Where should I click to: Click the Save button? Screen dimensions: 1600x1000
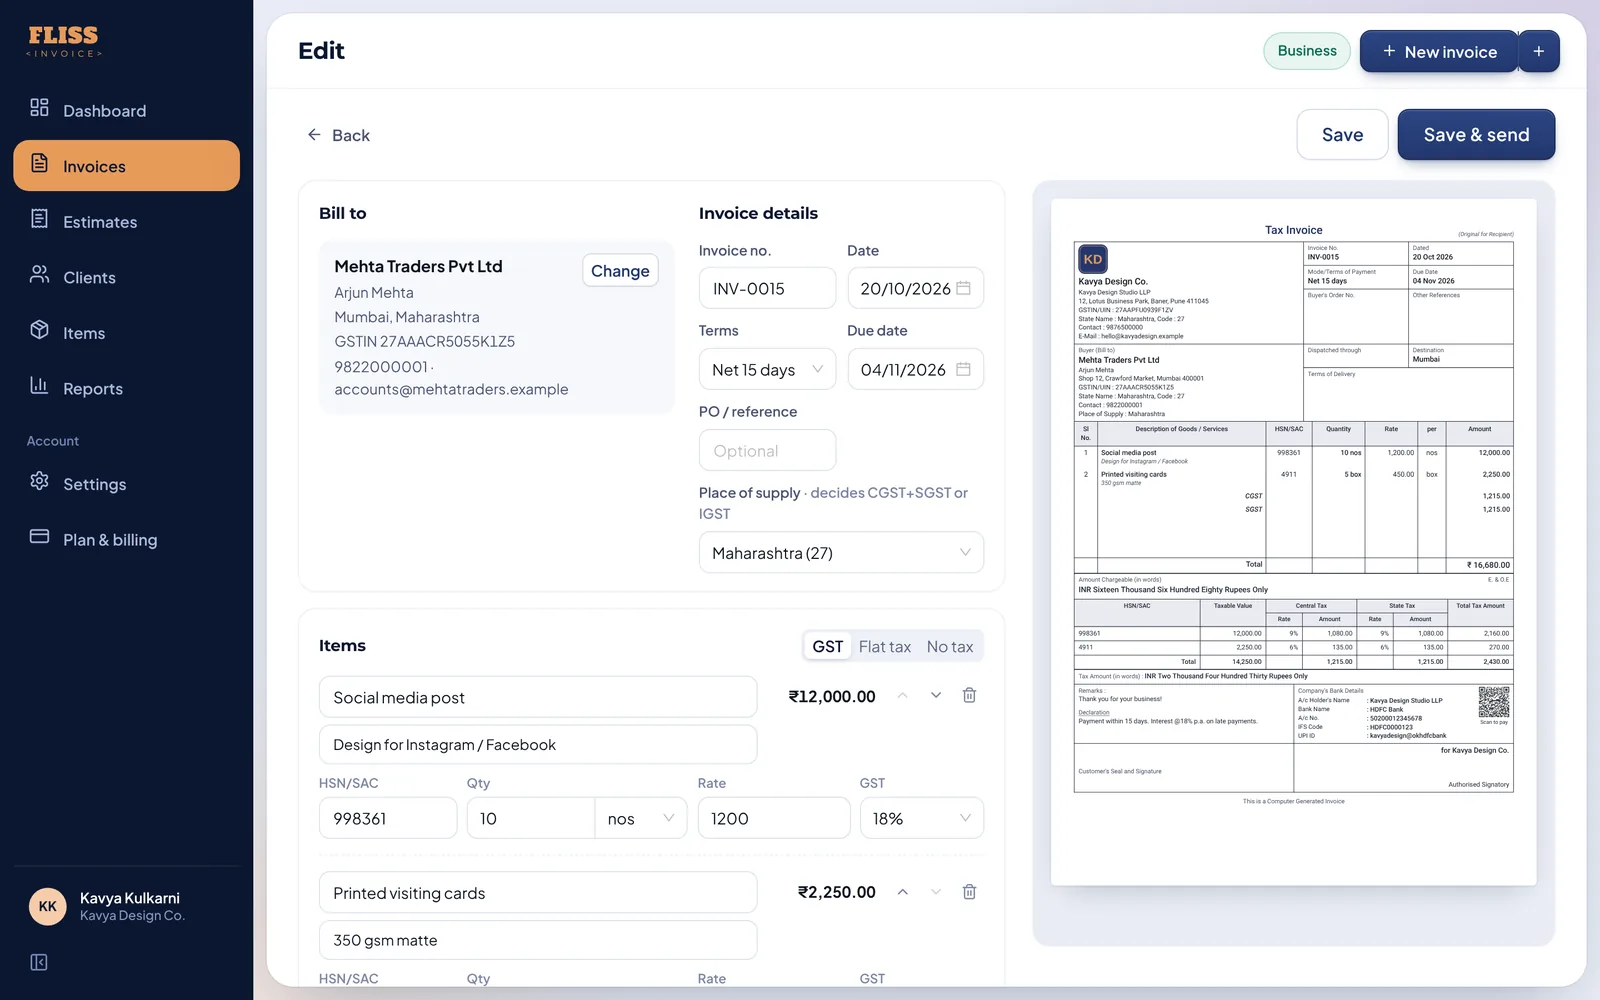point(1342,135)
